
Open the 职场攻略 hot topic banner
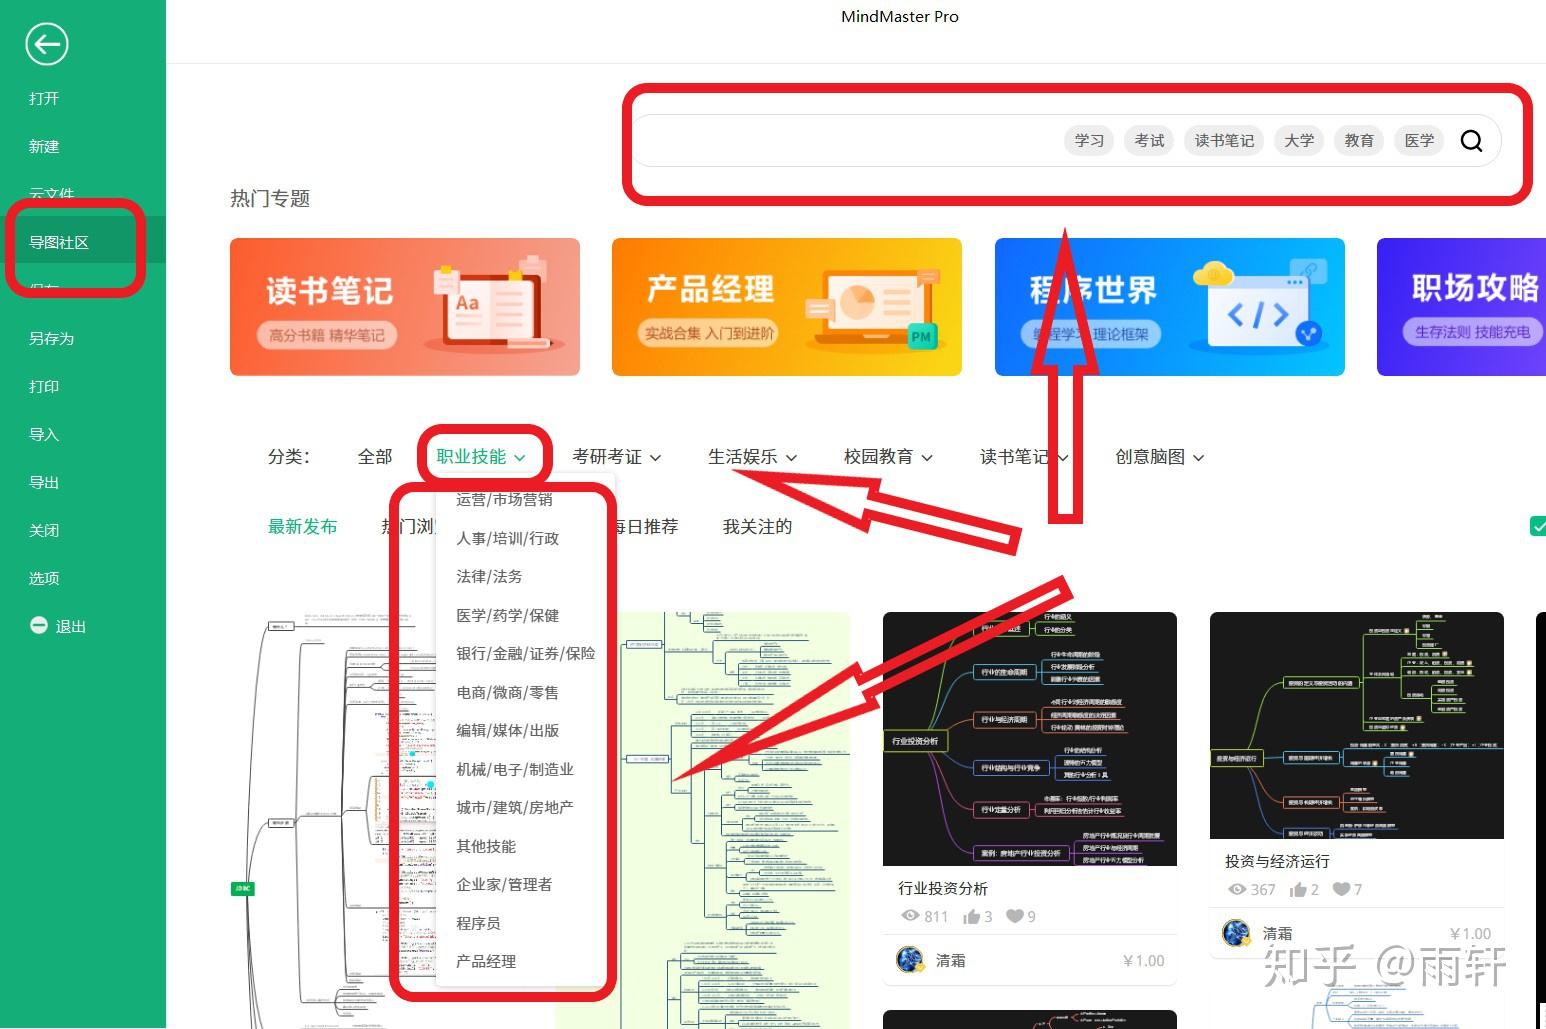point(1461,307)
